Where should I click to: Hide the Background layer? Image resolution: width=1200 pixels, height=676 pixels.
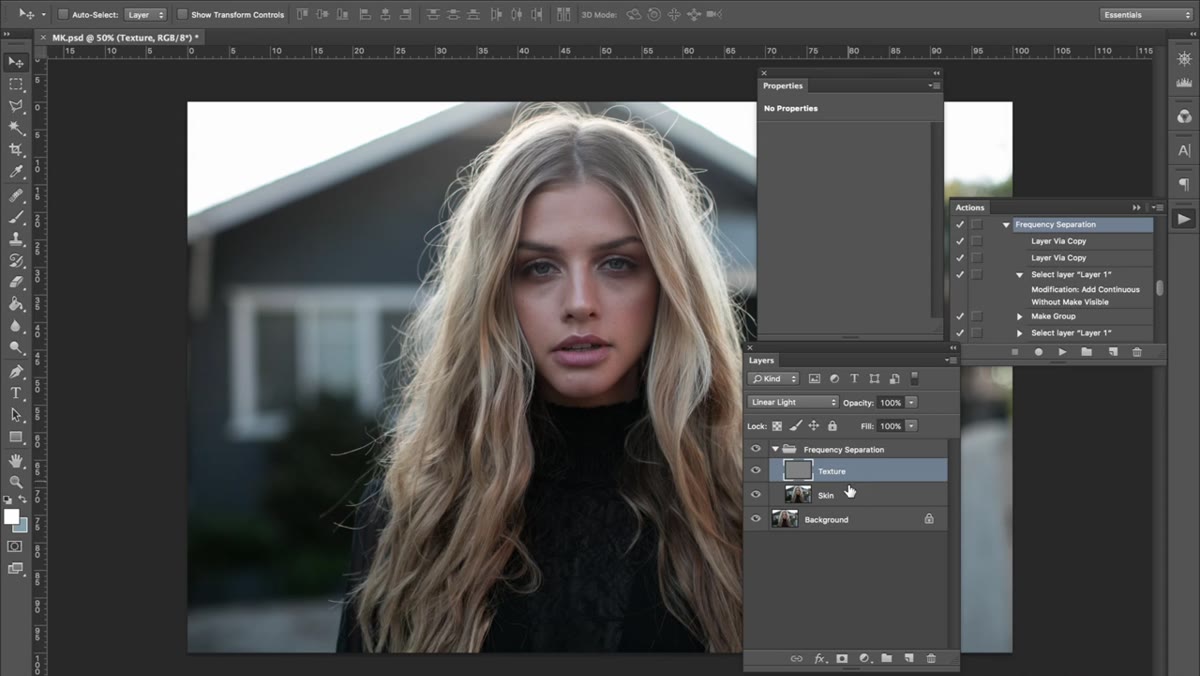click(756, 519)
